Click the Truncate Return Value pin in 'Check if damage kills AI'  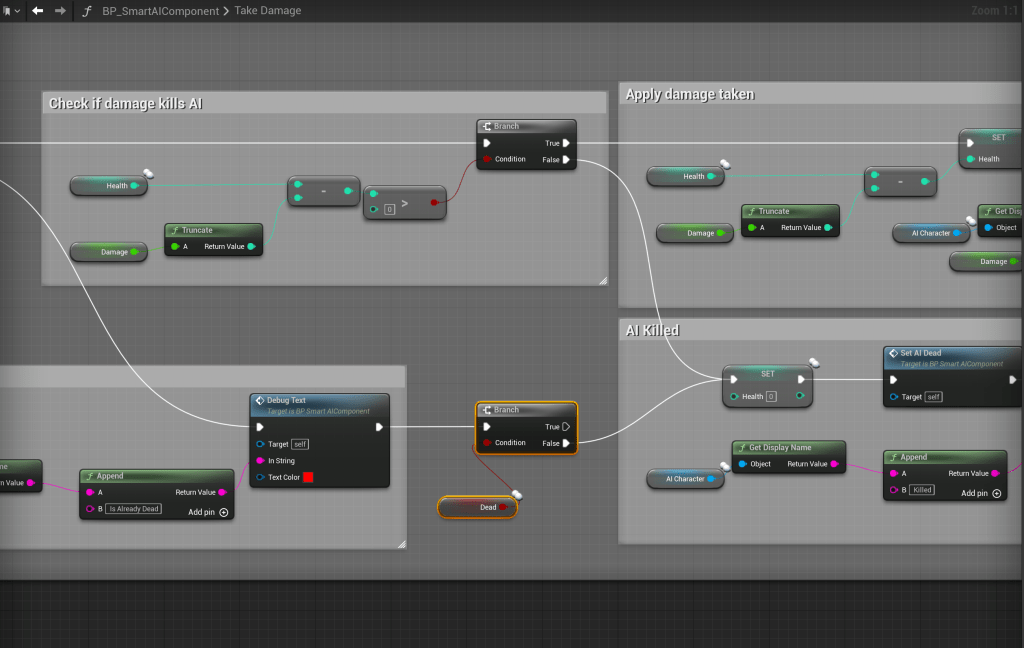click(251, 246)
